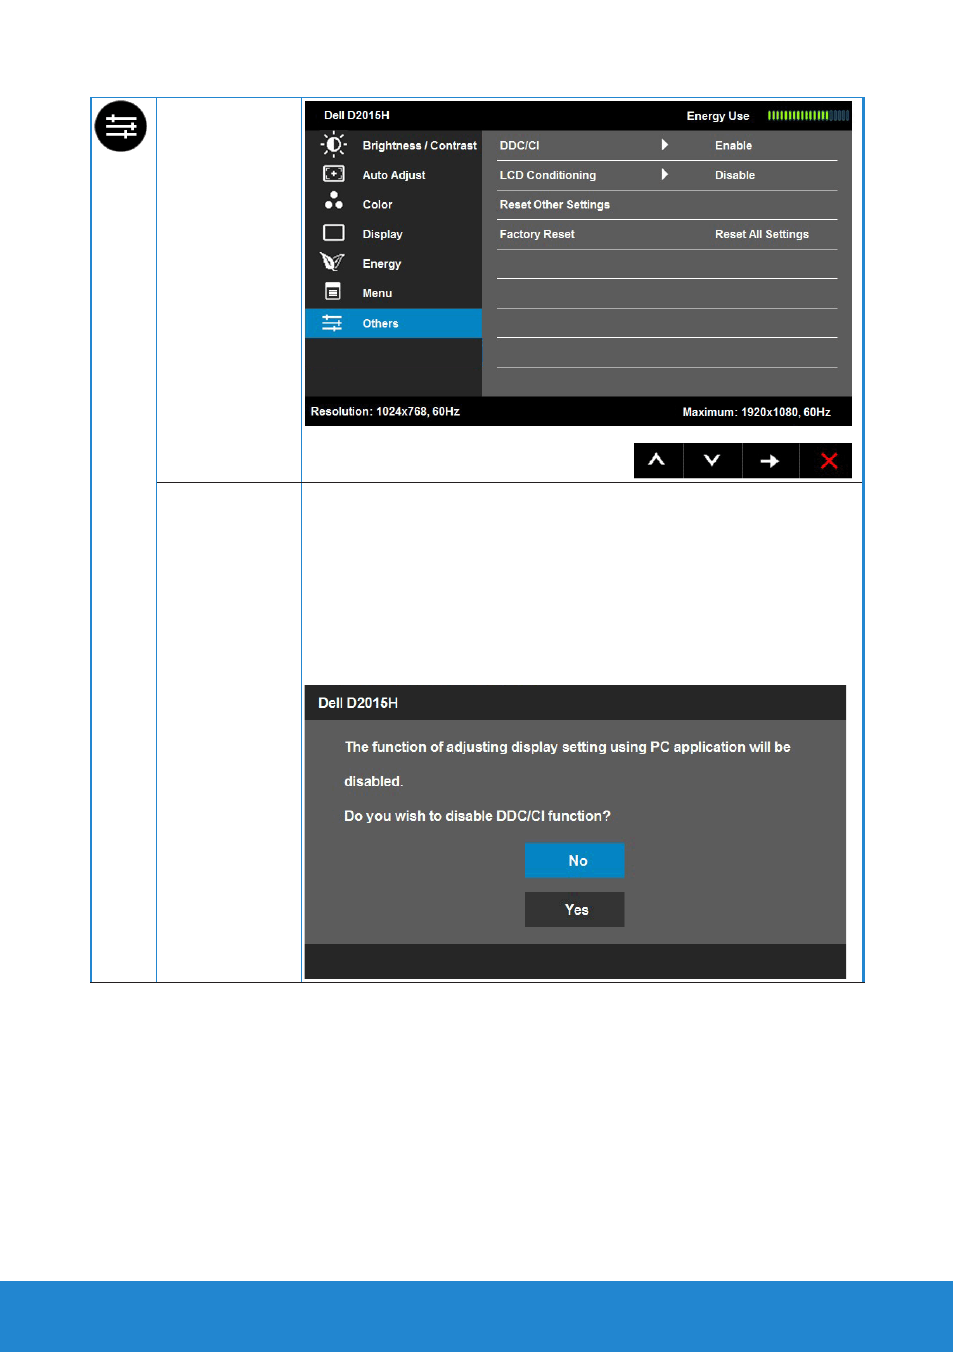This screenshot has height=1352, width=953.
Task: Choose Reset Other Settings
Action: 555,205
